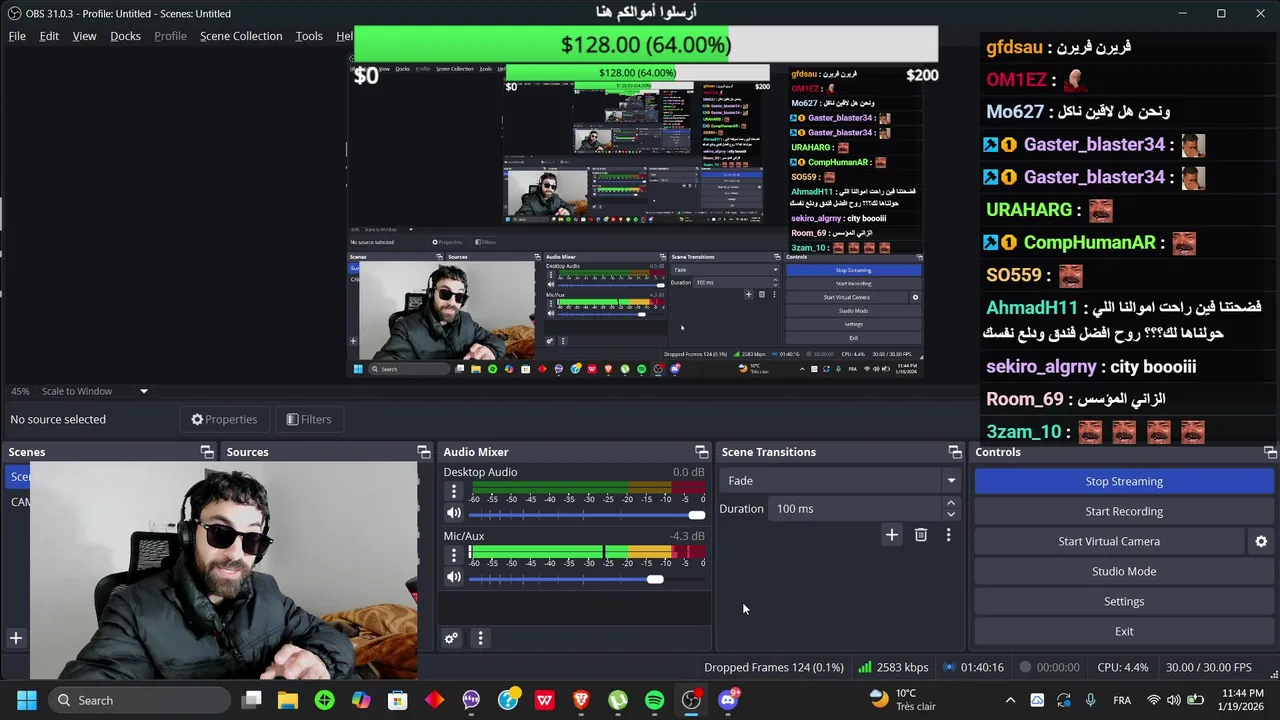The image size is (1280, 720).
Task: Open Desktop Audio three-dot options menu
Action: [x=454, y=491]
